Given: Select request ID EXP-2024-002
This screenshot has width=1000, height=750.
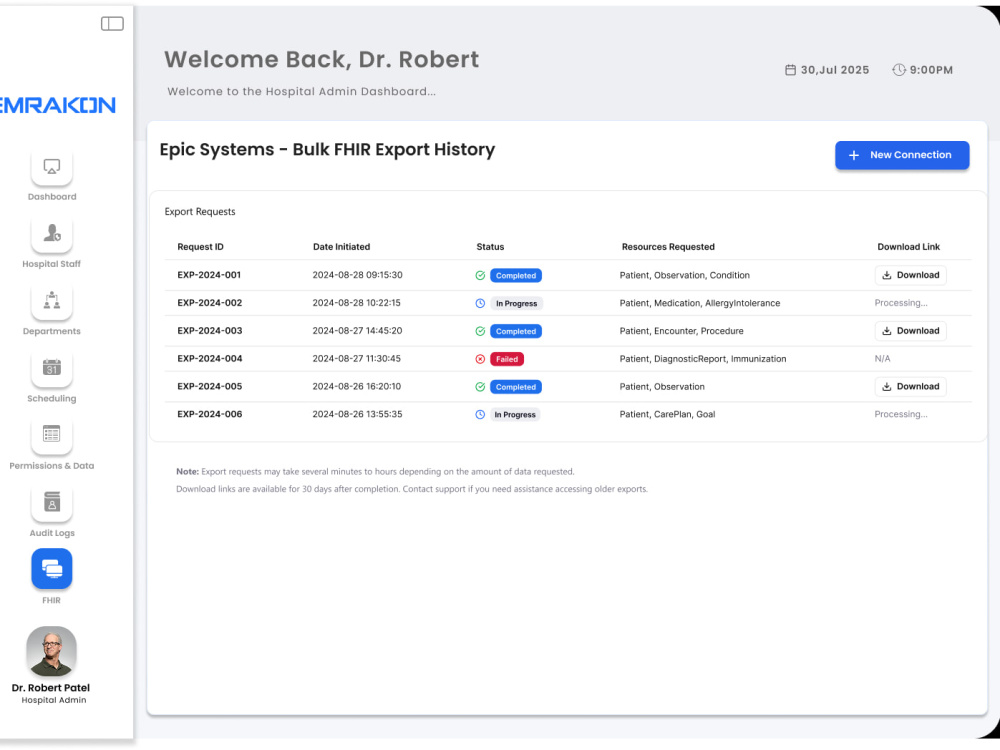Looking at the screenshot, I should [210, 303].
